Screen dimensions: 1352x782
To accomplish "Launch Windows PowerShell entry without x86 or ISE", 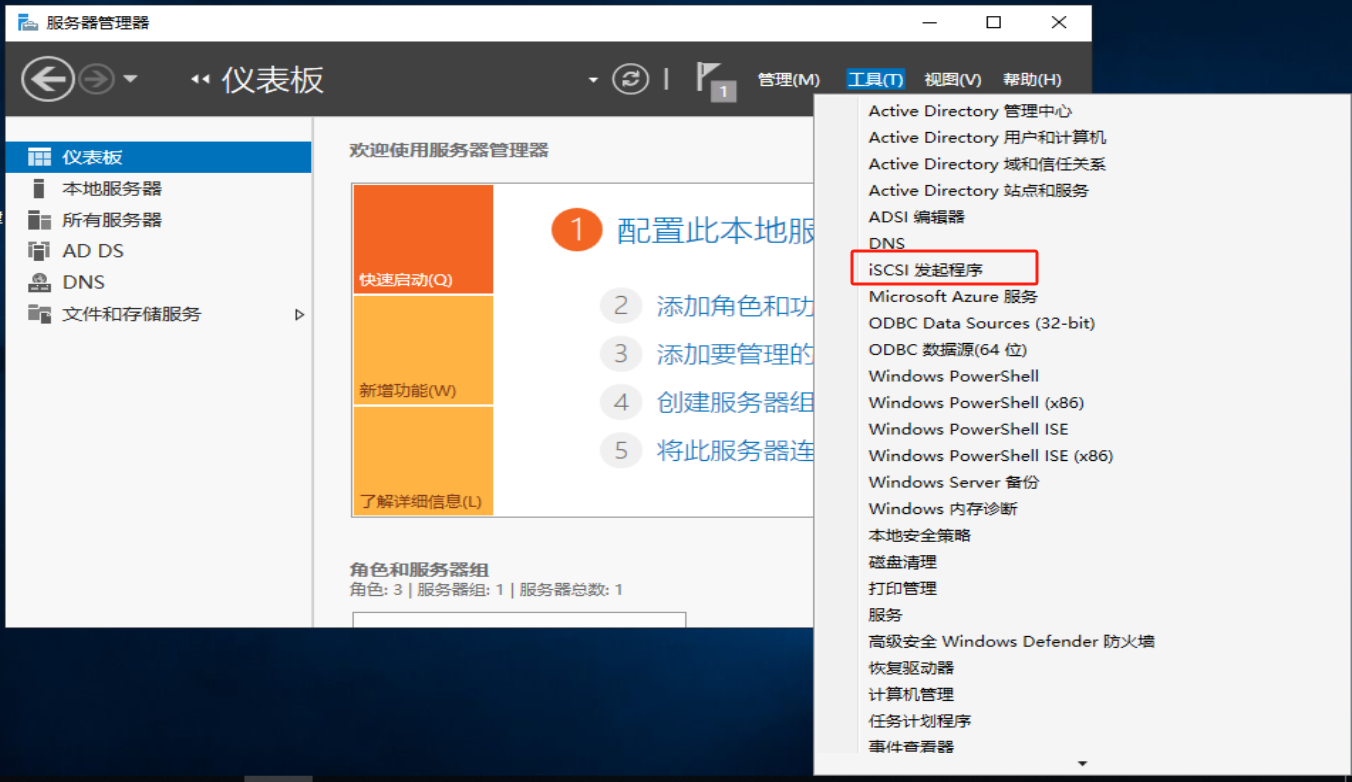I will point(953,376).
